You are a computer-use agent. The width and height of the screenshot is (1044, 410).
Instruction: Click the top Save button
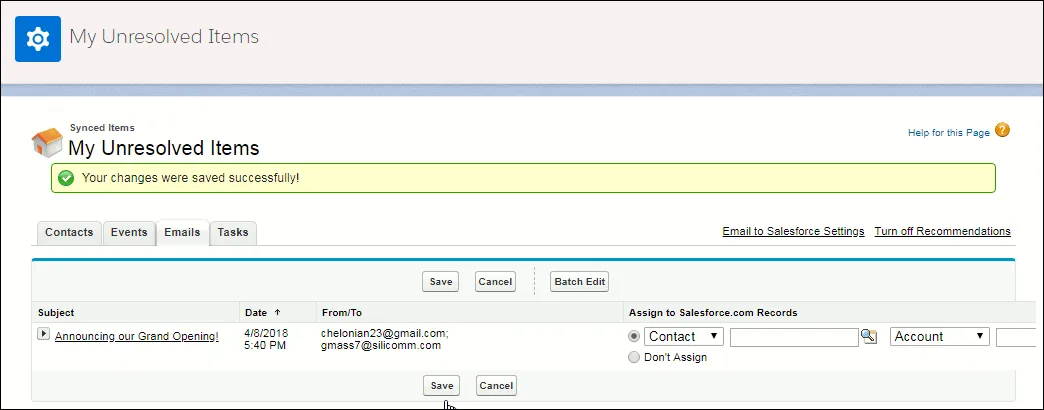click(x=441, y=282)
